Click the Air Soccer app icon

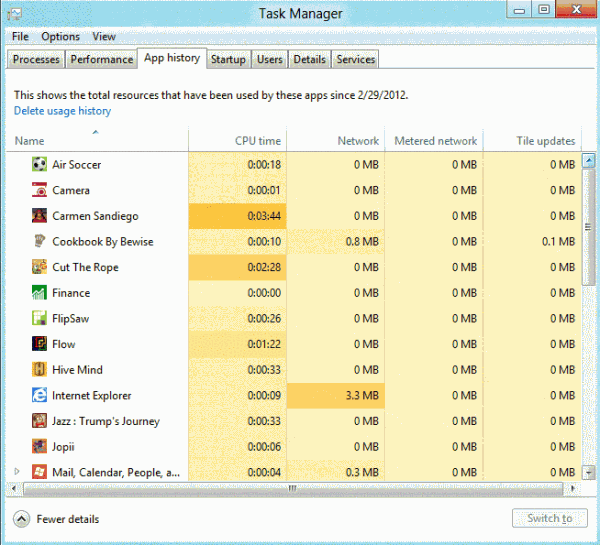pos(39,165)
